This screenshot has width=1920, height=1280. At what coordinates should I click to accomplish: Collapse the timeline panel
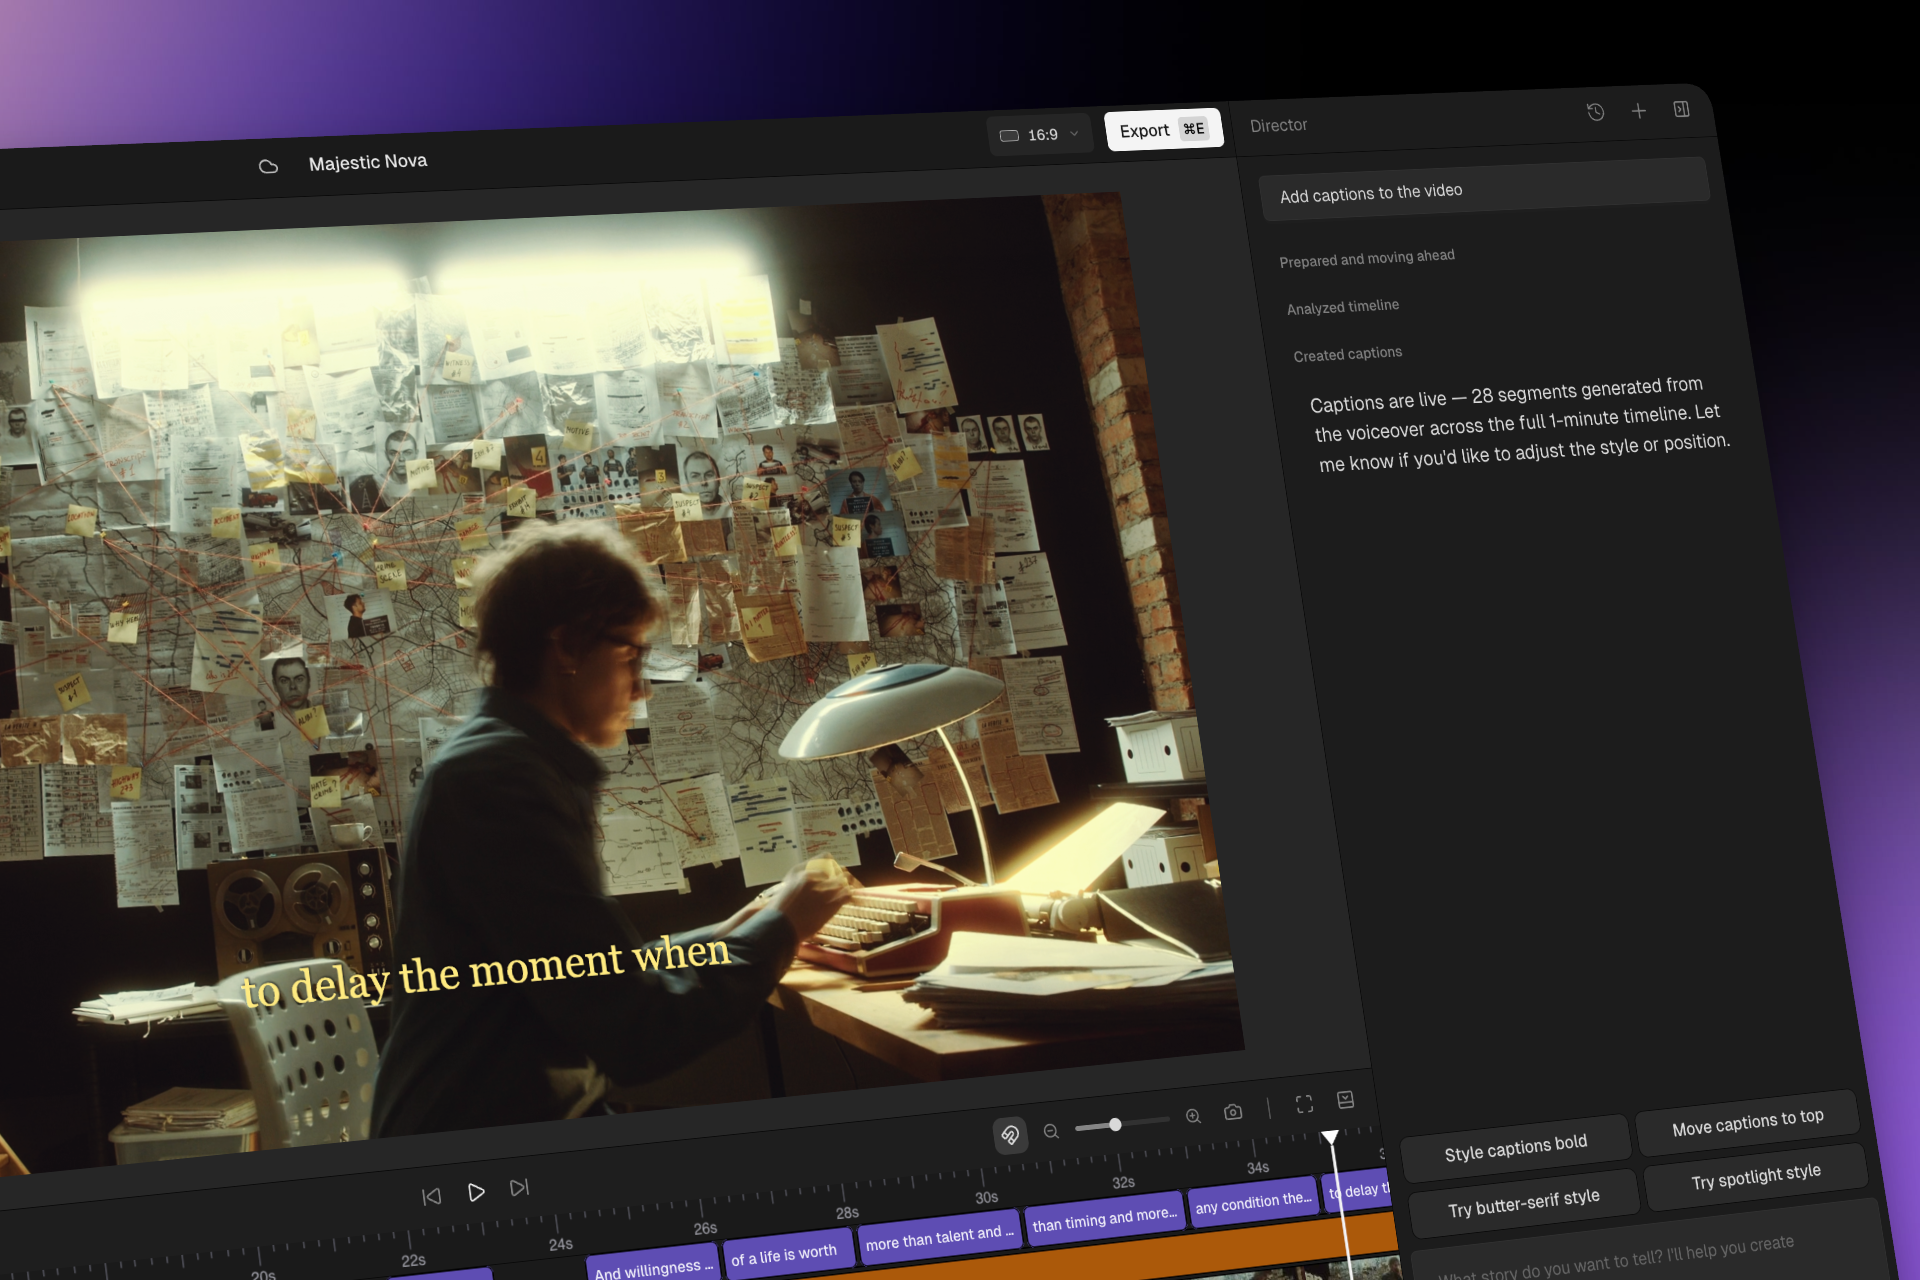pyautogui.click(x=1345, y=1100)
